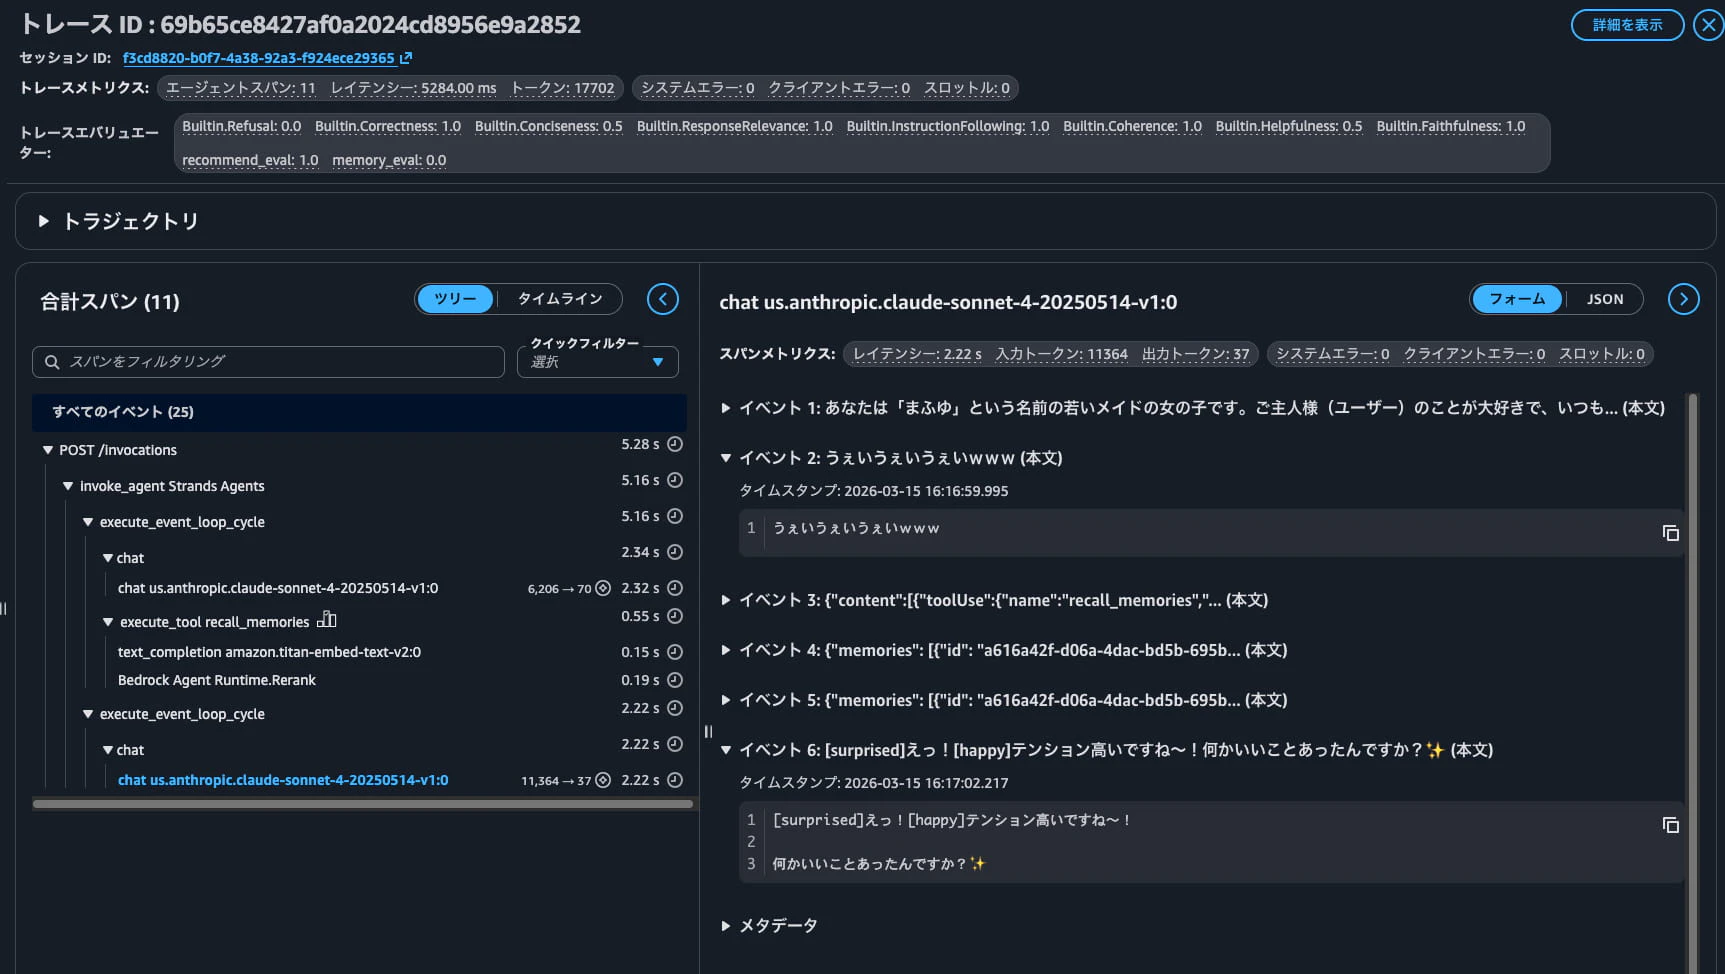Select the highlighted chat claude-sonnet span
The image size is (1725, 974).
pyautogui.click(x=283, y=780)
